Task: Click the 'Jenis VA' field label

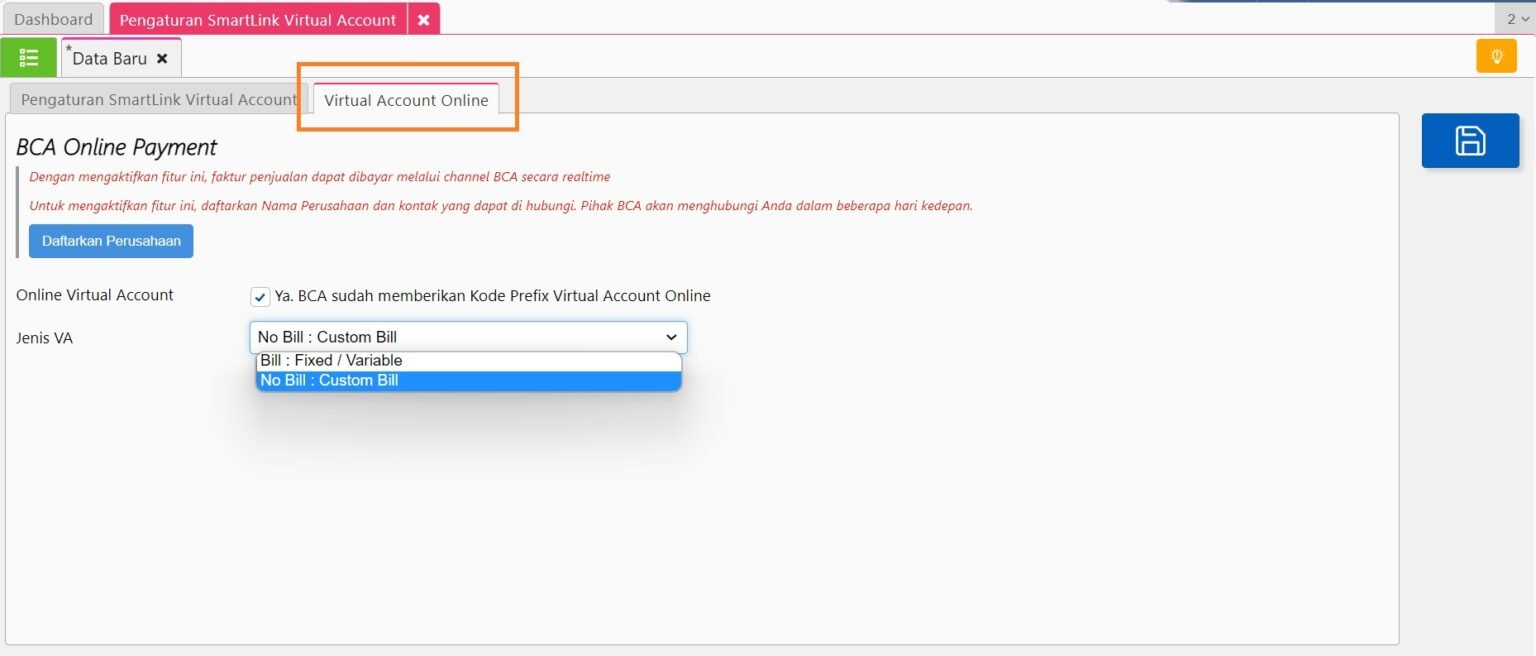Action: [x=45, y=338]
